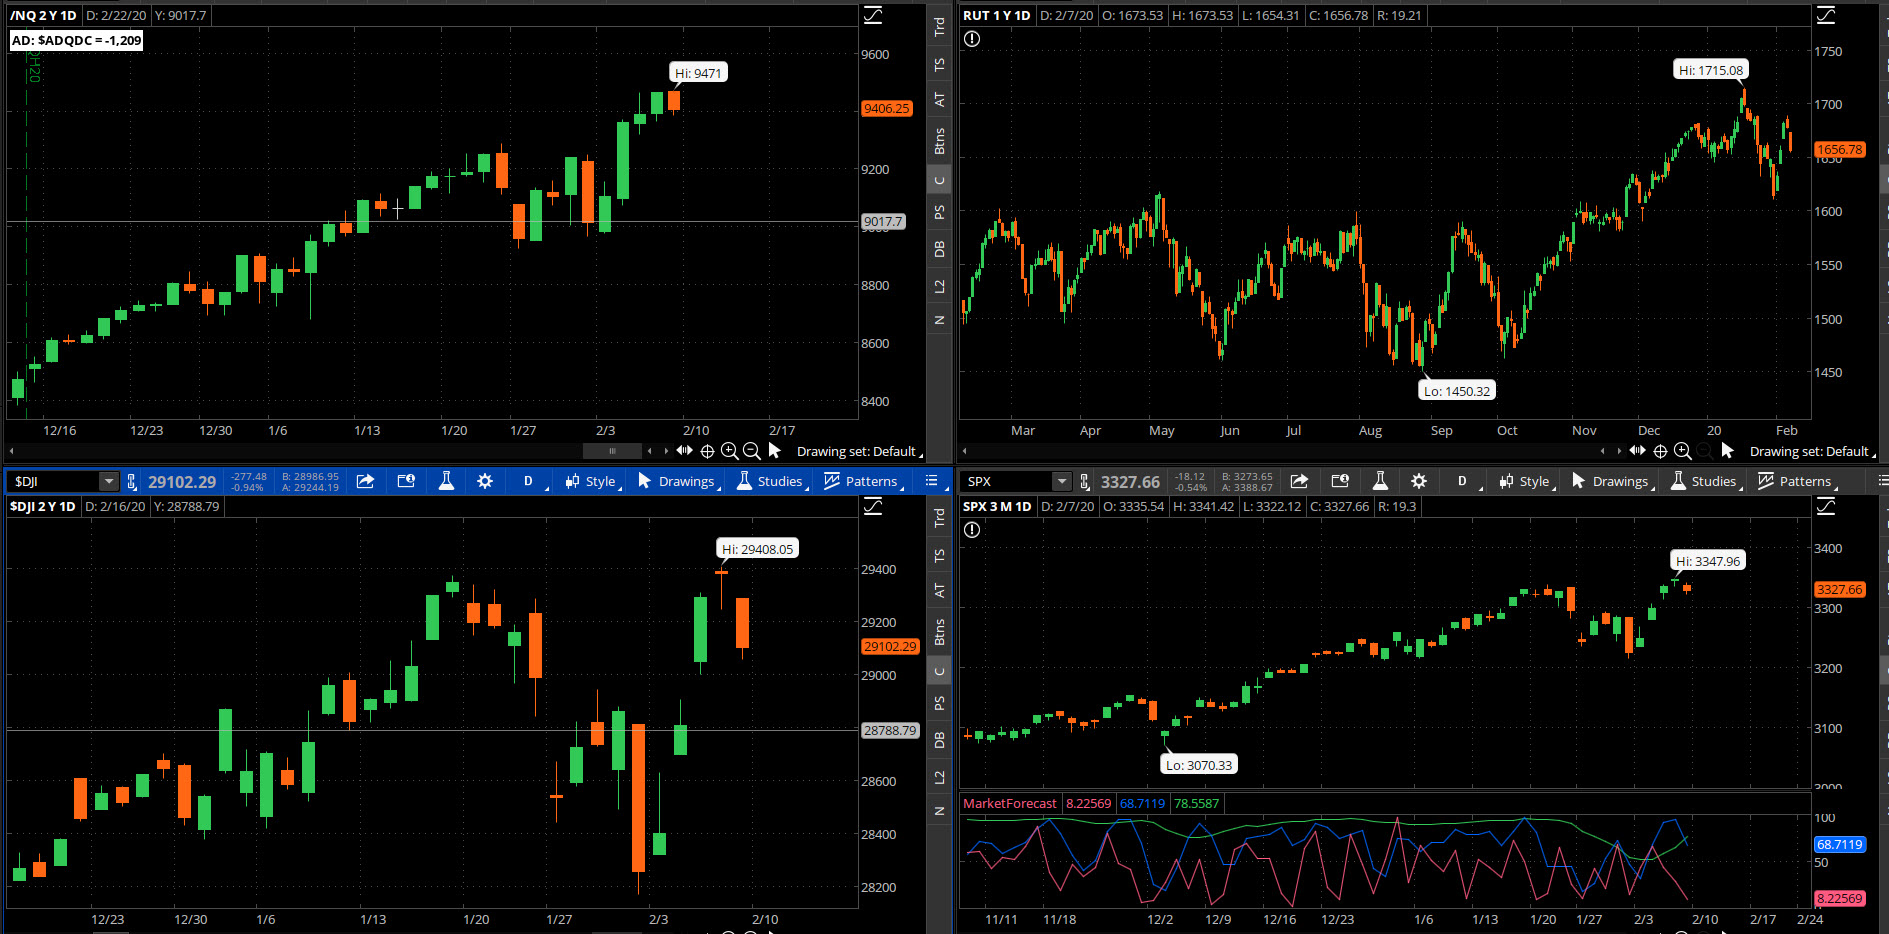This screenshot has height=934, width=1889.
Task: Open the Btns side tab beside /NQ chart
Action: pos(939,141)
